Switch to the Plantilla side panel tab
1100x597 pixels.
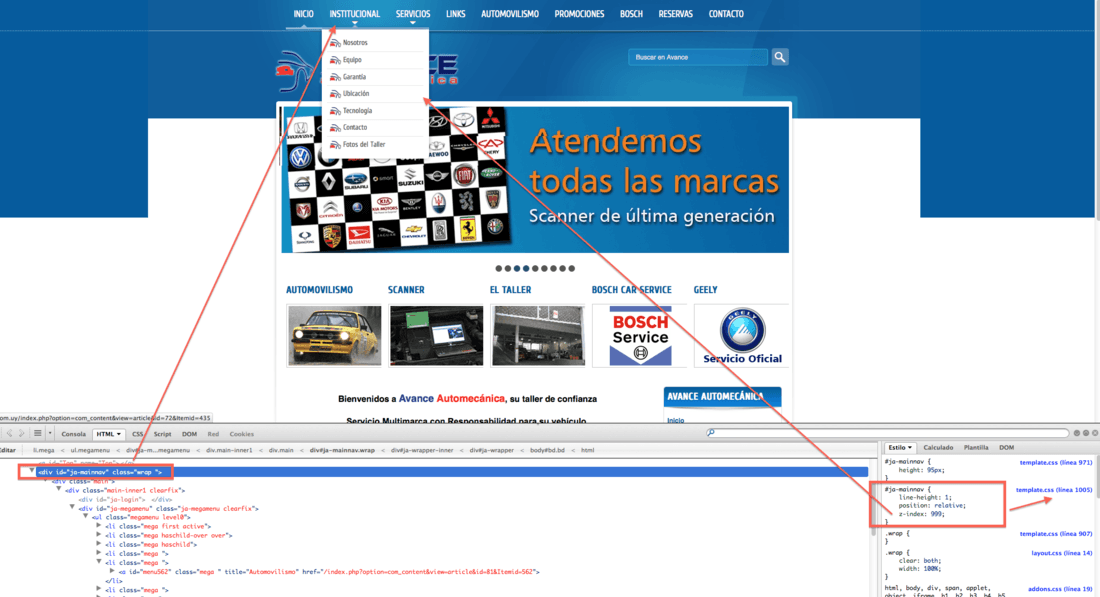976,448
